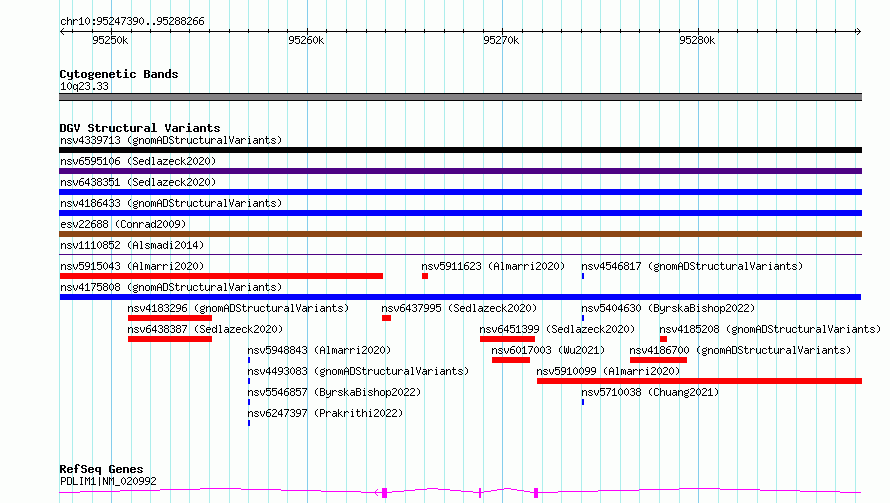Select the red nsv6438387 variant bar
Viewport: 890px width, 503px height.
(x=170, y=339)
